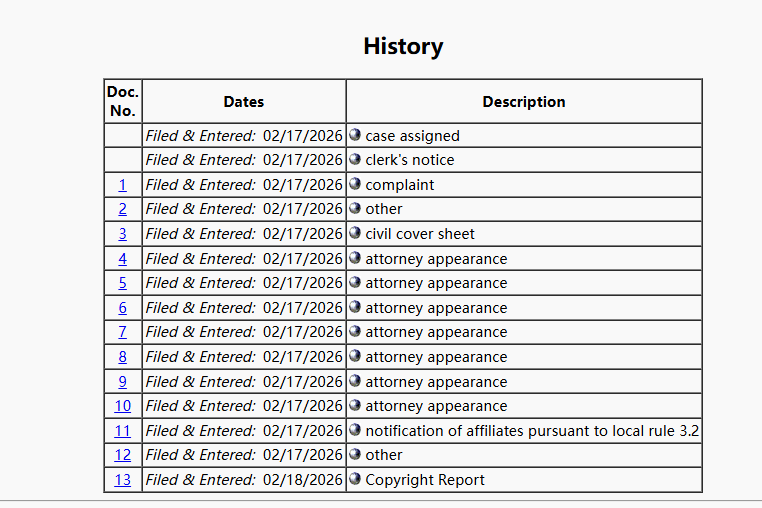Click the silver ball icon beside case assigned

[355, 135]
